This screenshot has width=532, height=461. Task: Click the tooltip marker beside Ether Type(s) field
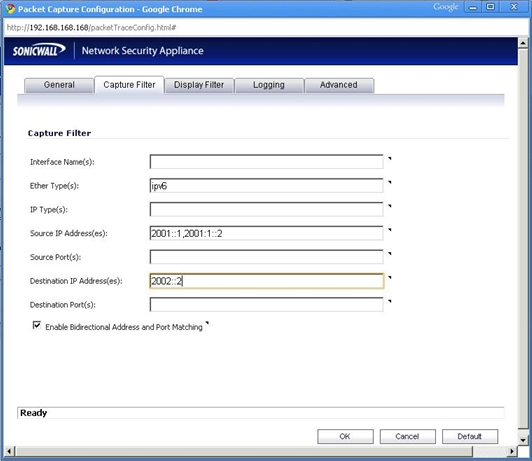click(x=390, y=182)
